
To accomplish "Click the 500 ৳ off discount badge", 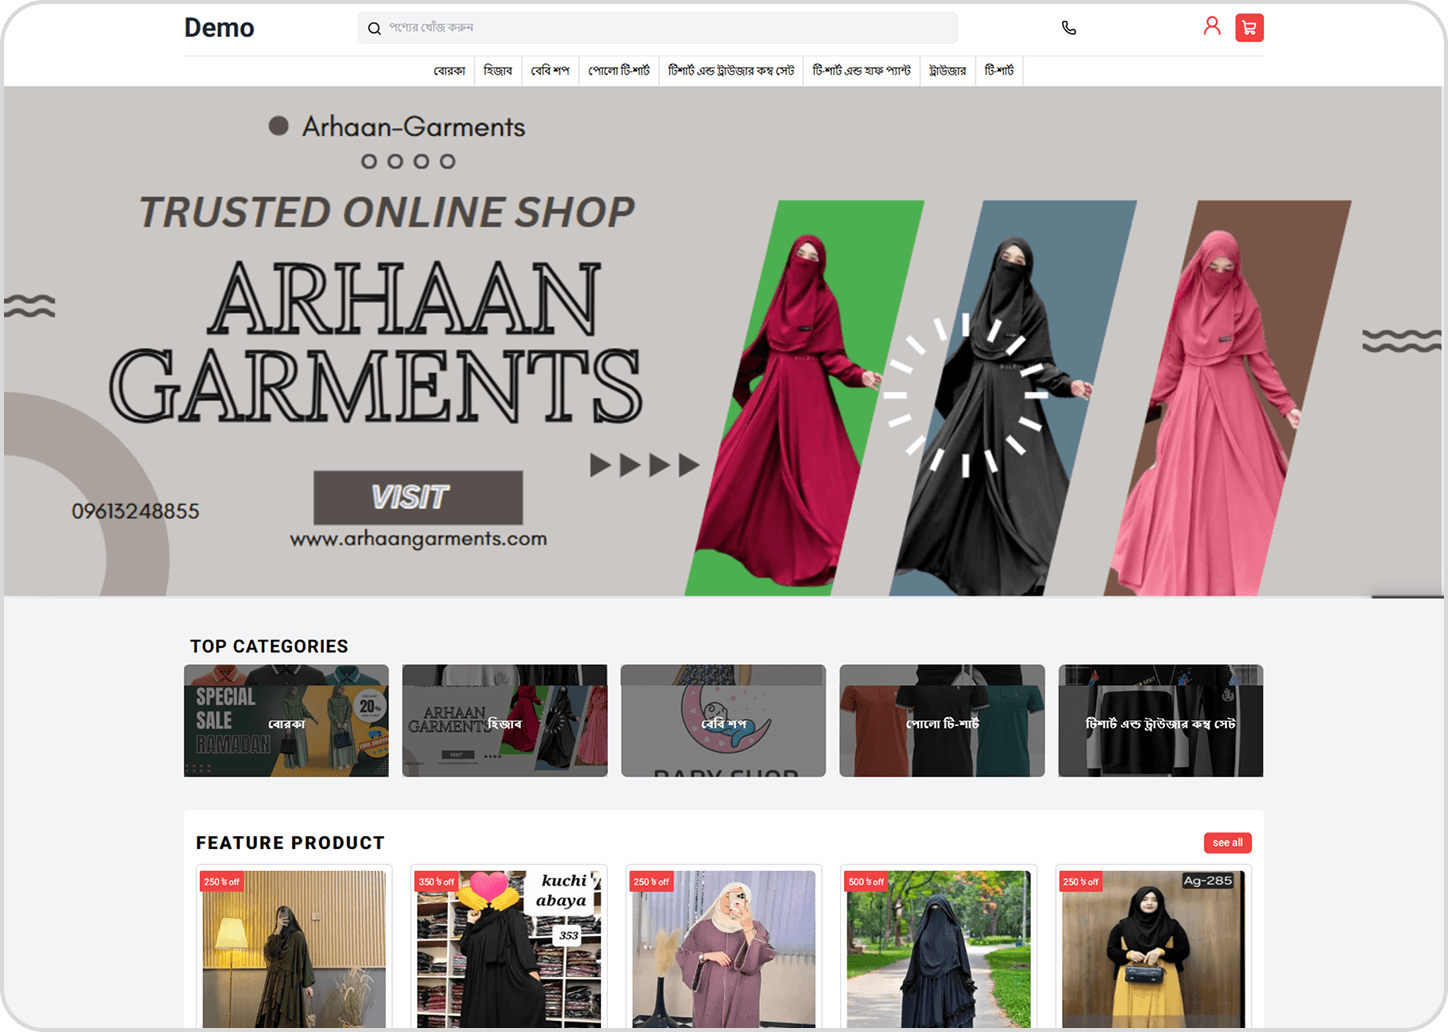I will [x=866, y=882].
